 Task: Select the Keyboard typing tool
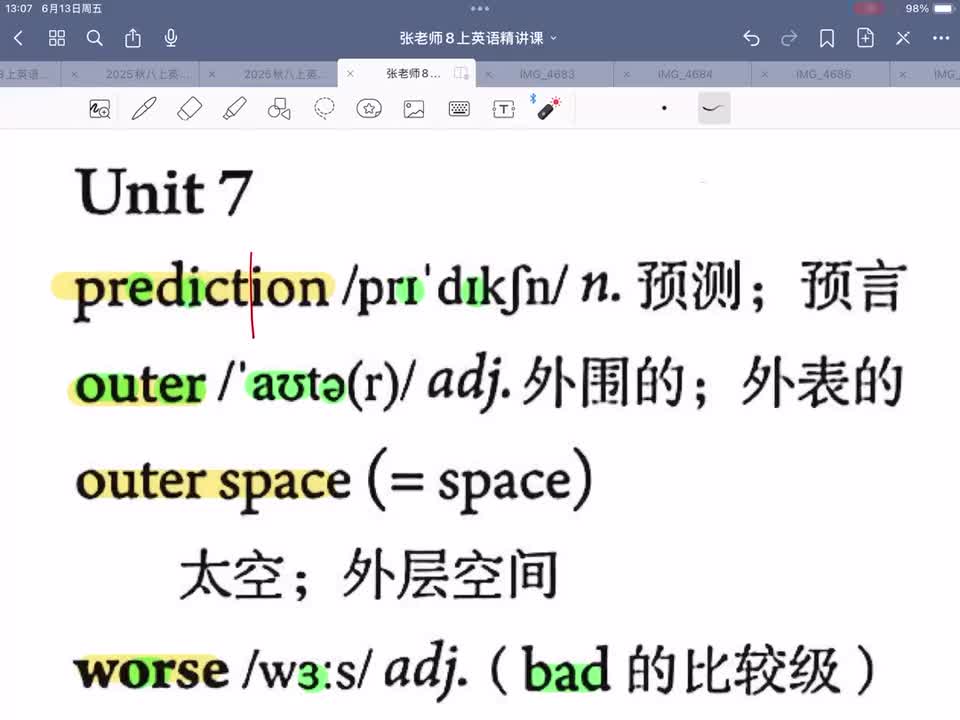tap(459, 109)
